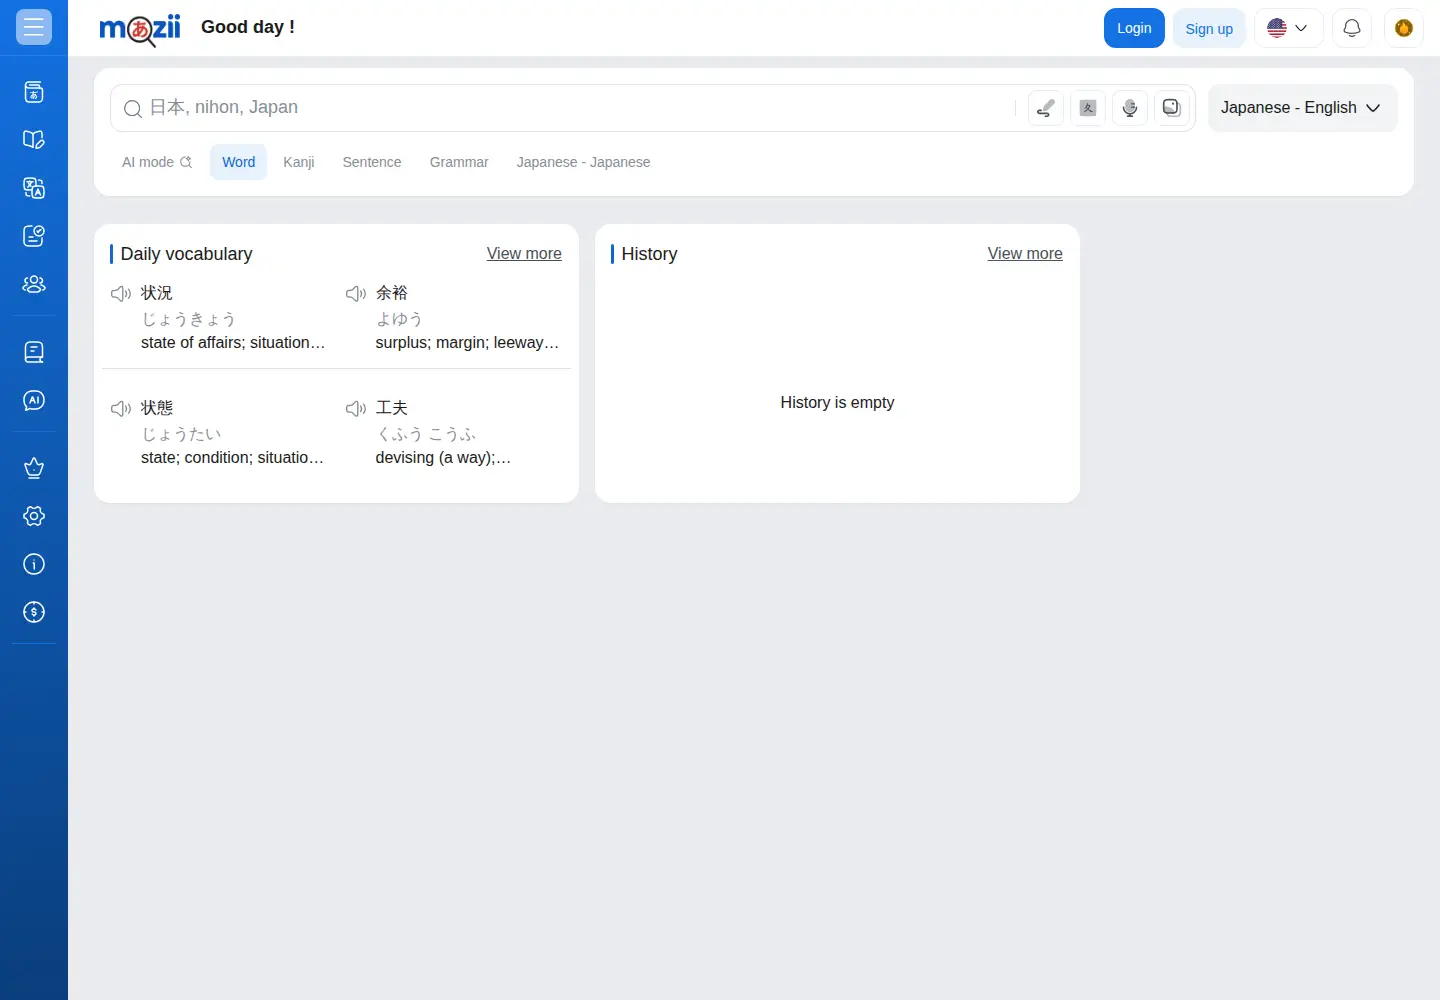
Task: View more History entries
Action: (1025, 254)
